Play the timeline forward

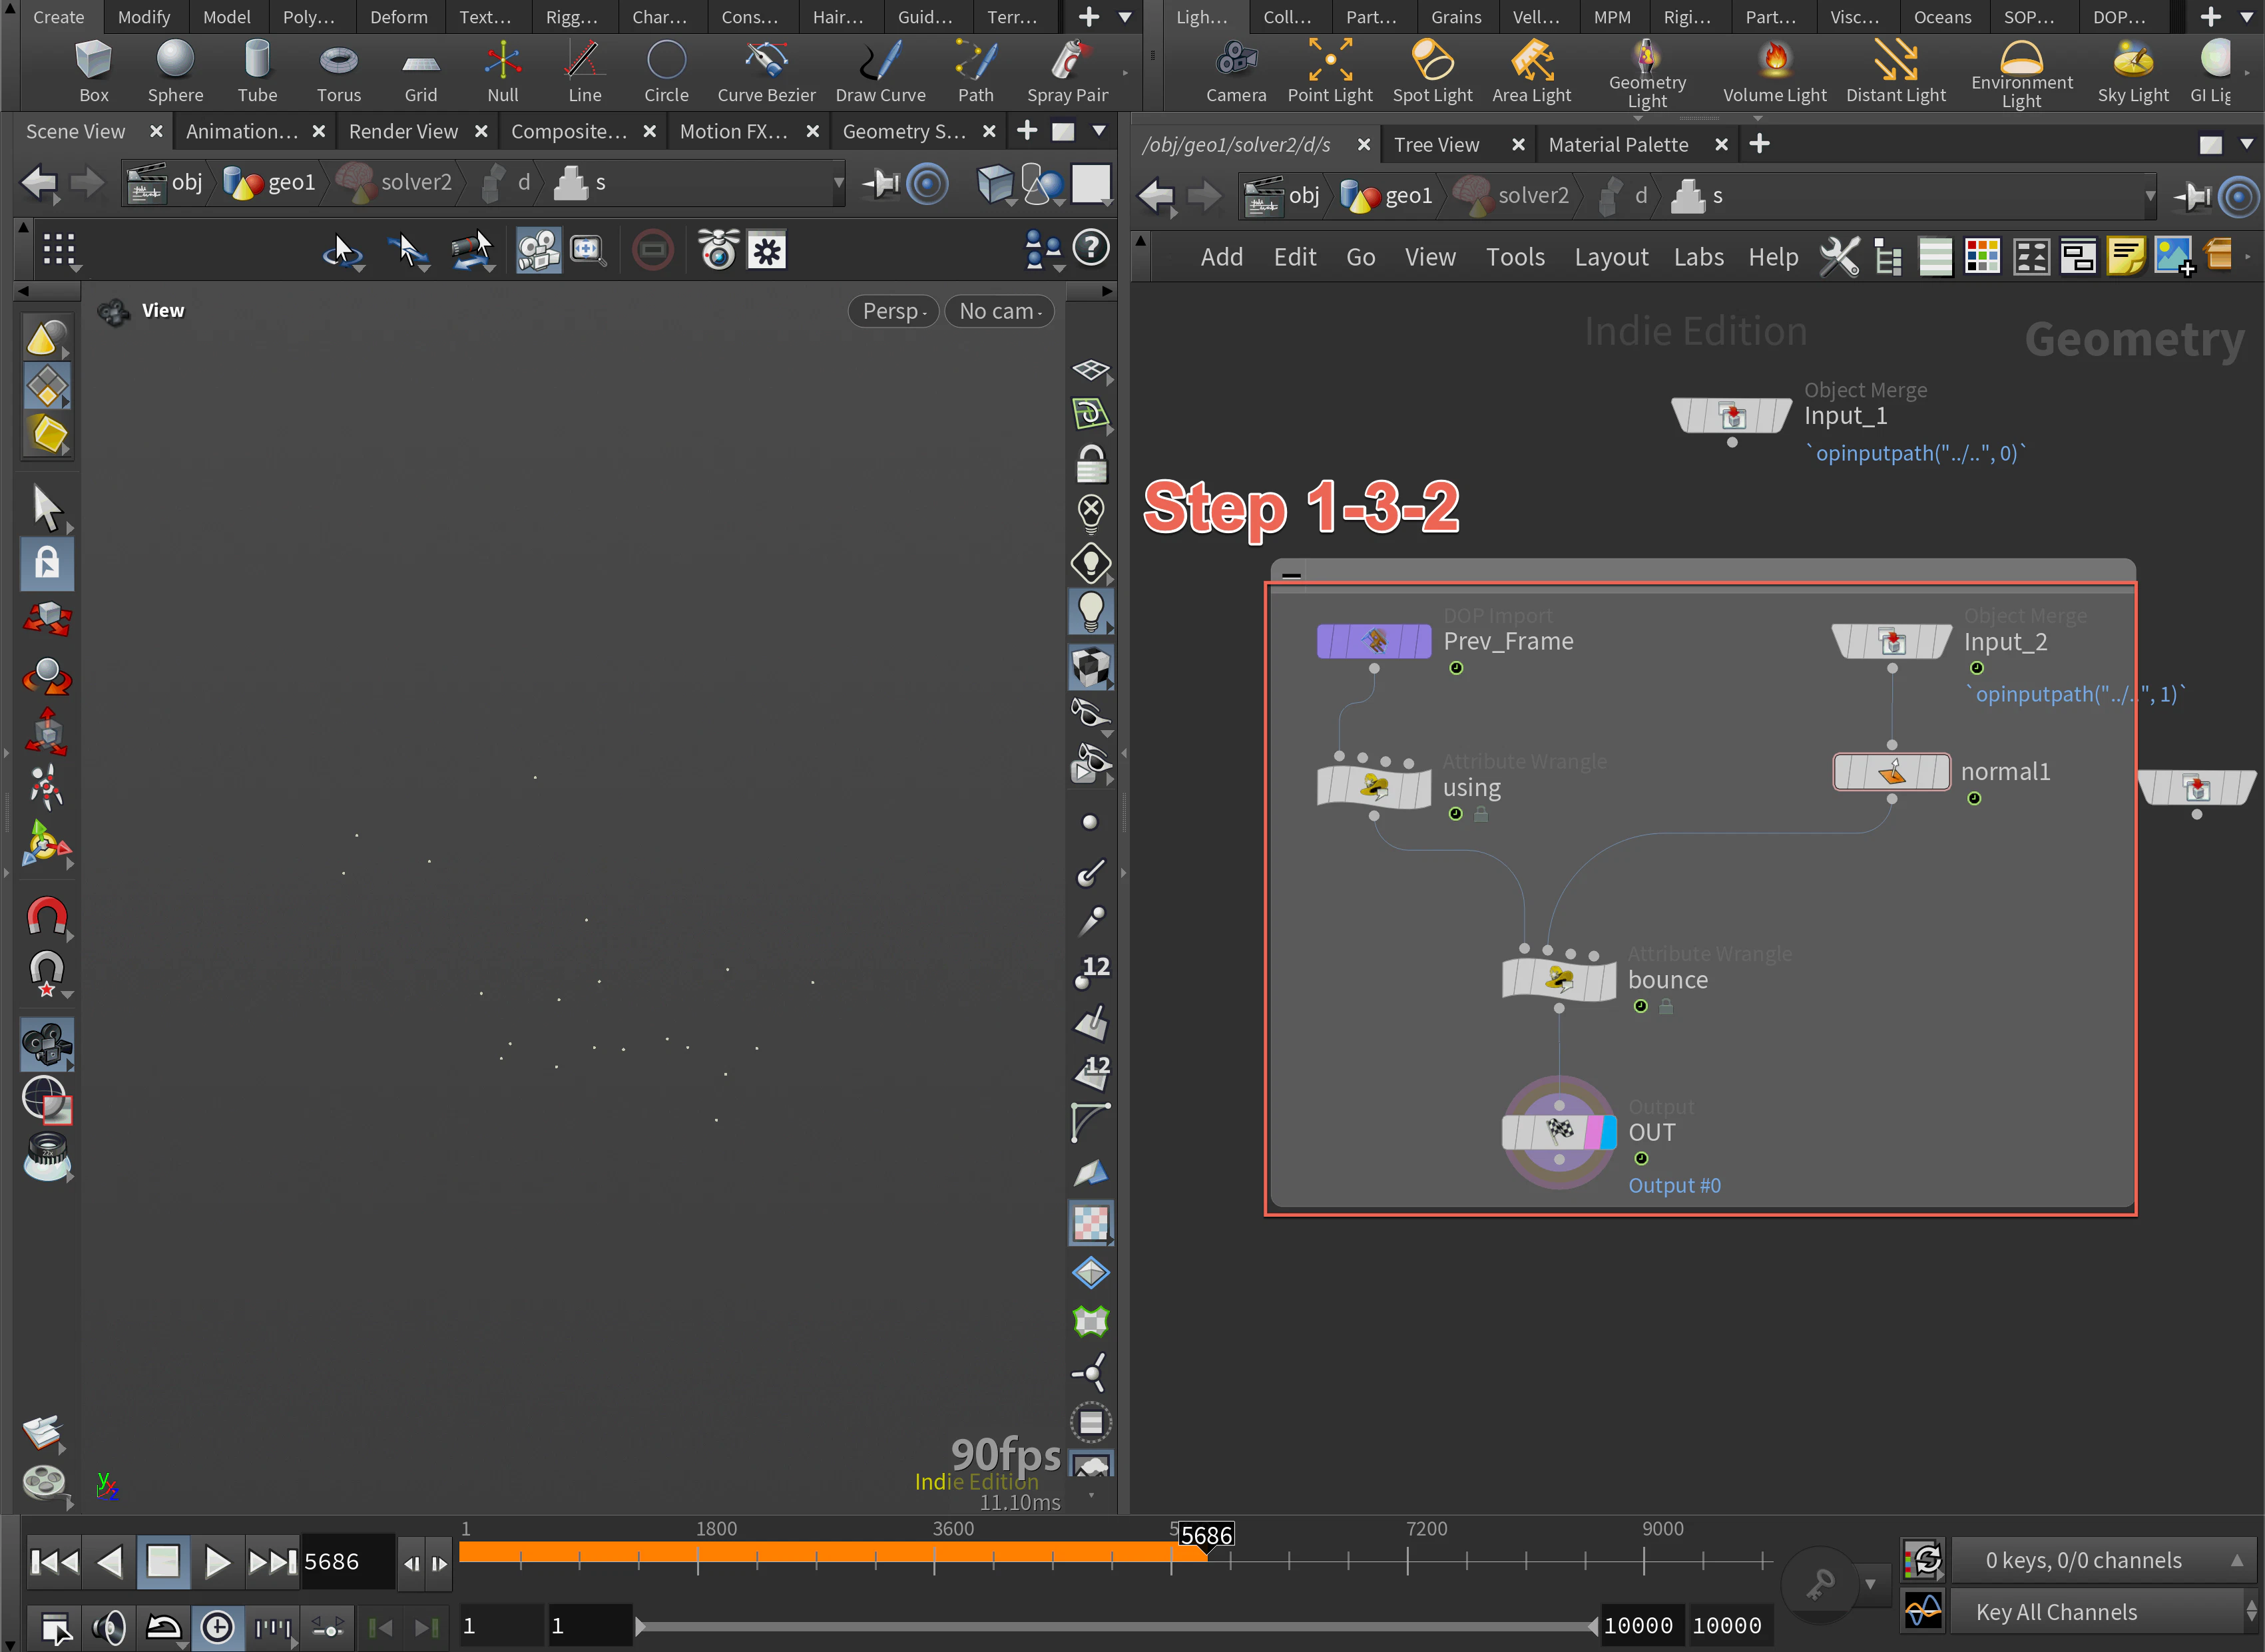pyautogui.click(x=217, y=1561)
